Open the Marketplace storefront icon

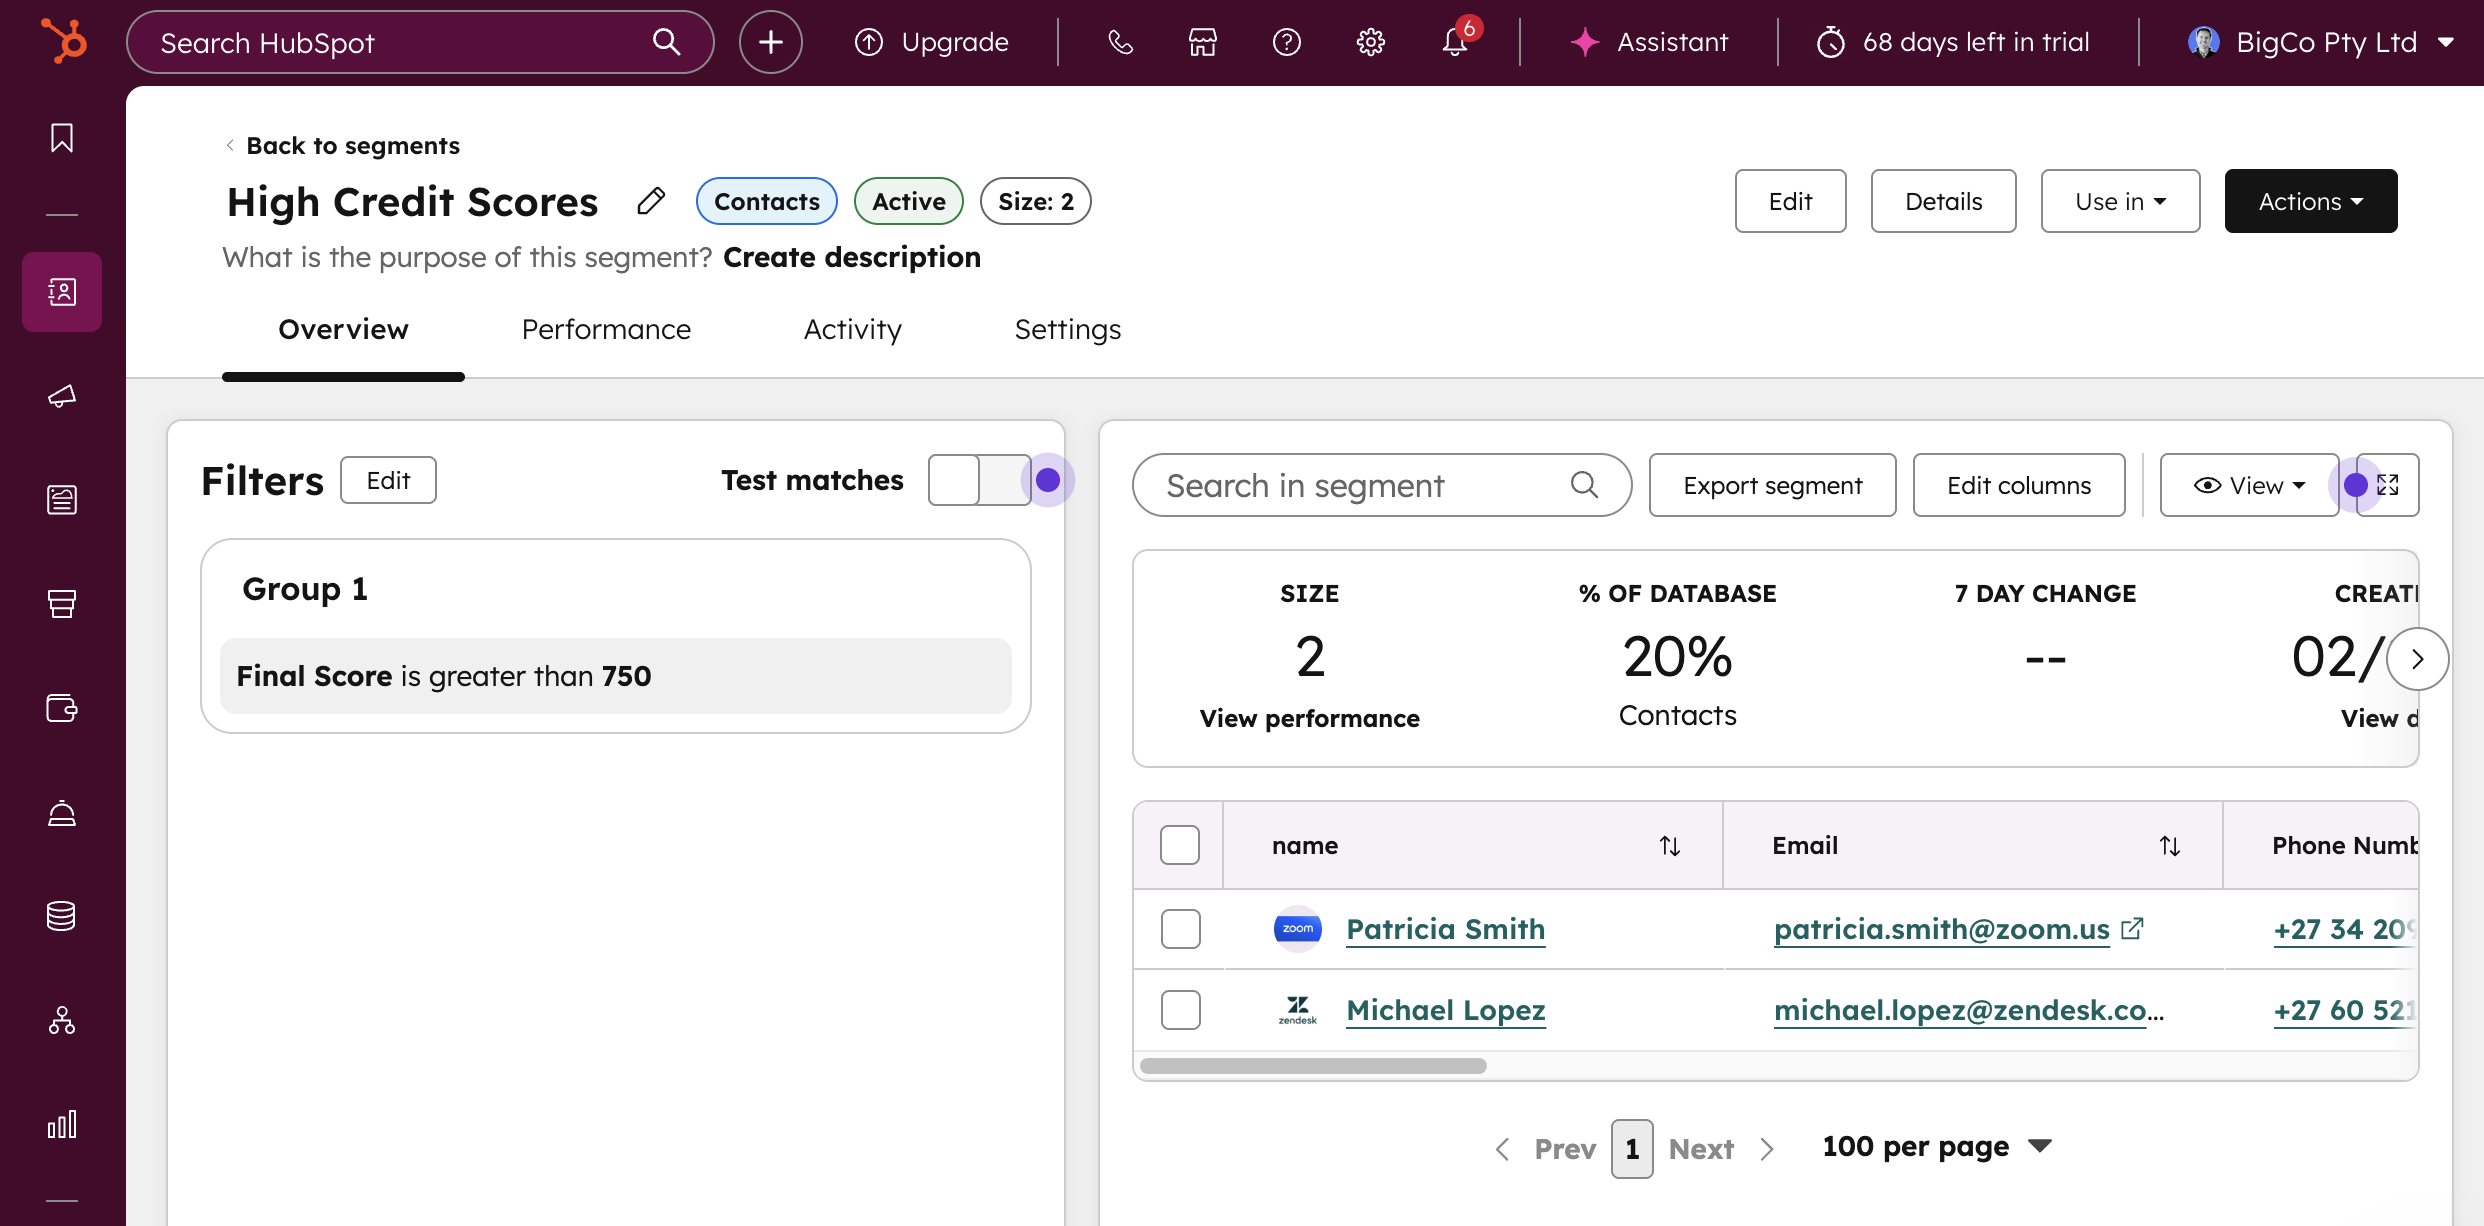click(x=1200, y=42)
